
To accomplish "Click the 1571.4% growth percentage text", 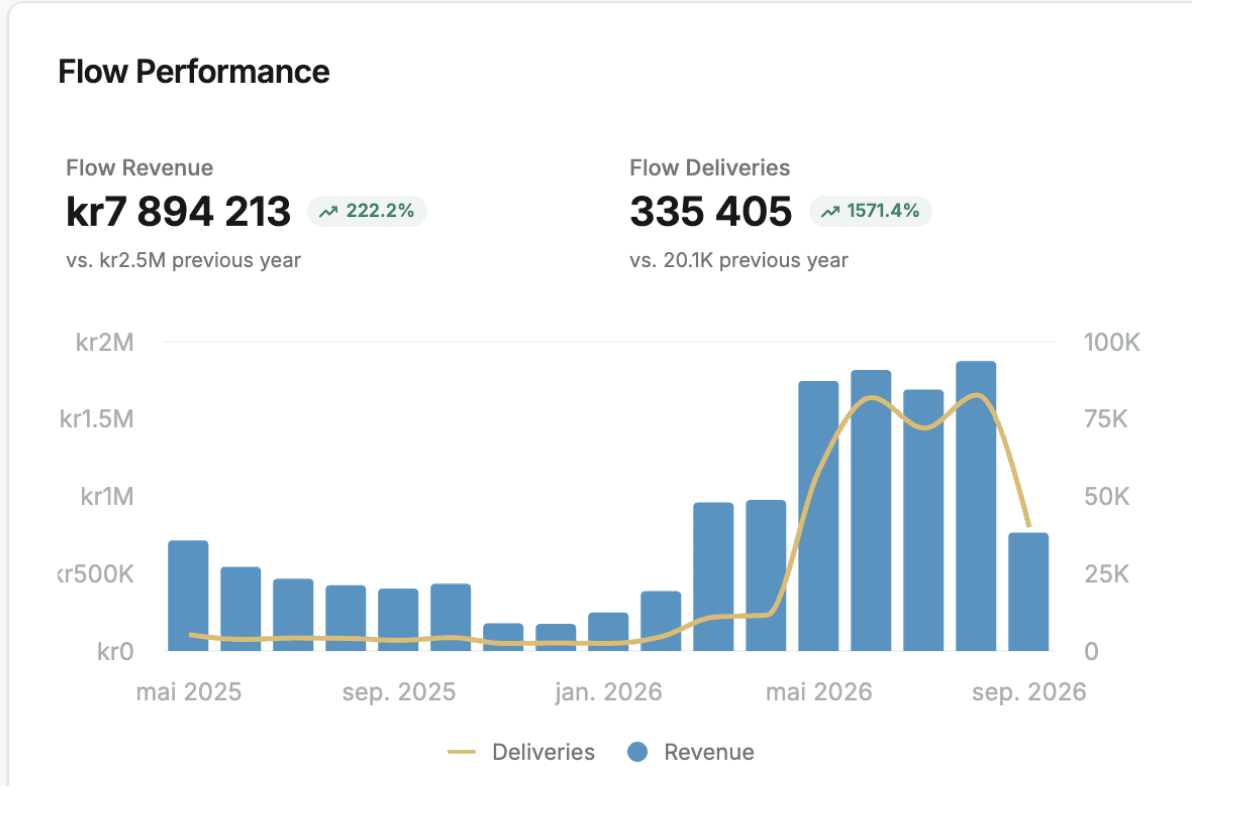I will point(883,212).
